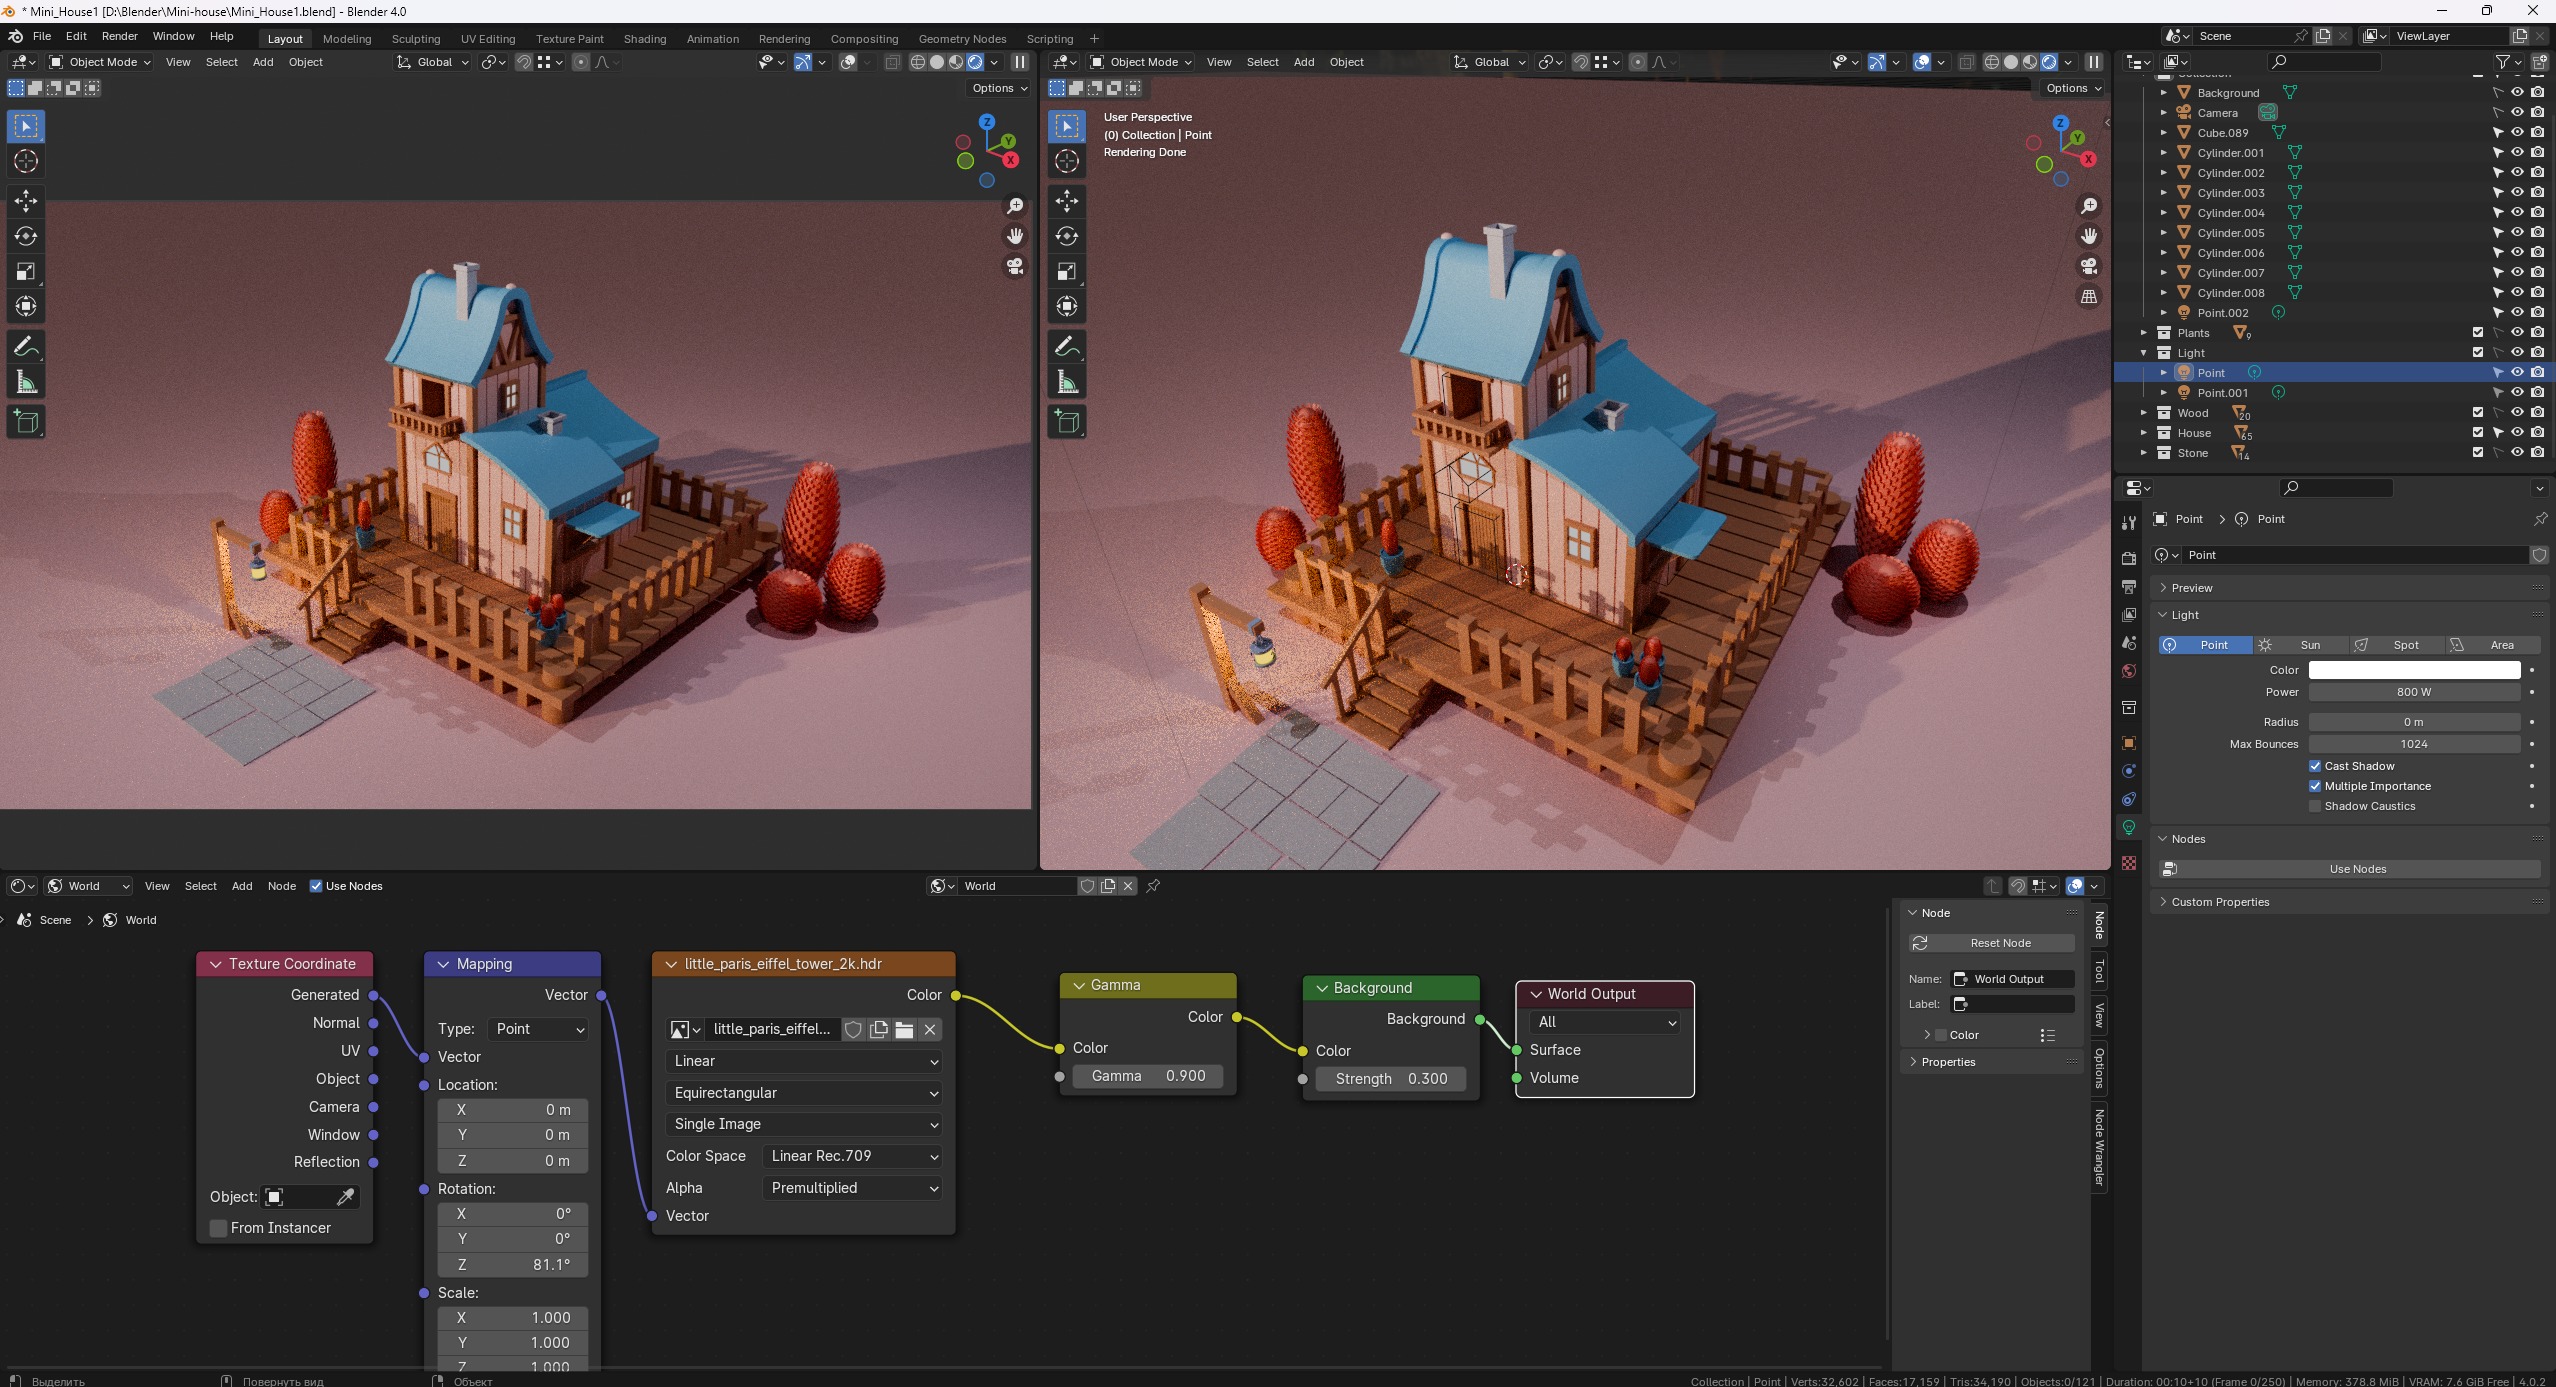Select the Move tool in right viewport
Screen dimensions: 2556x1387
click(x=1067, y=201)
